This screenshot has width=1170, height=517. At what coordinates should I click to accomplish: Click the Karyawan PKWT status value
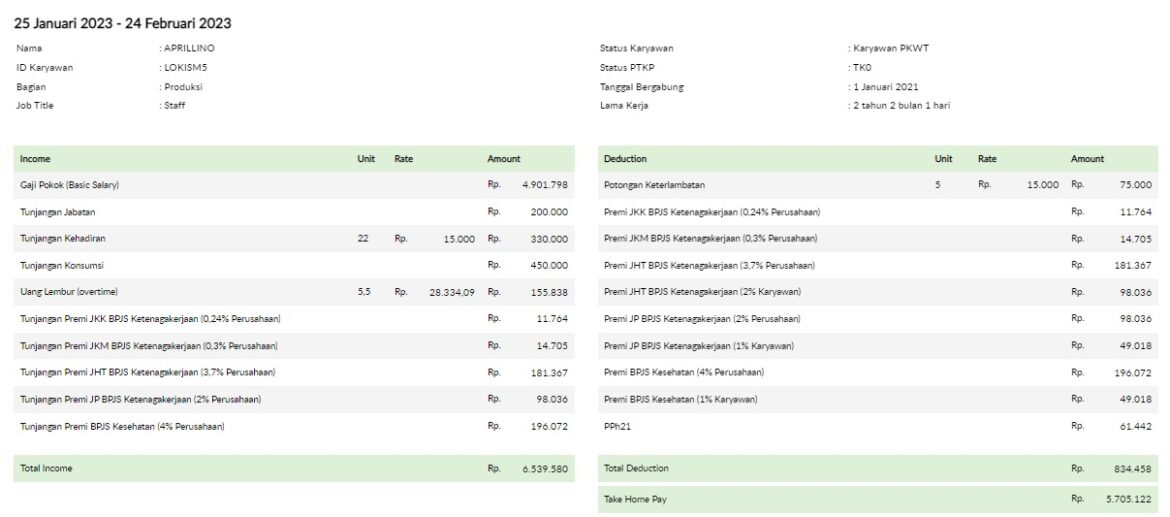pyautogui.click(x=891, y=48)
